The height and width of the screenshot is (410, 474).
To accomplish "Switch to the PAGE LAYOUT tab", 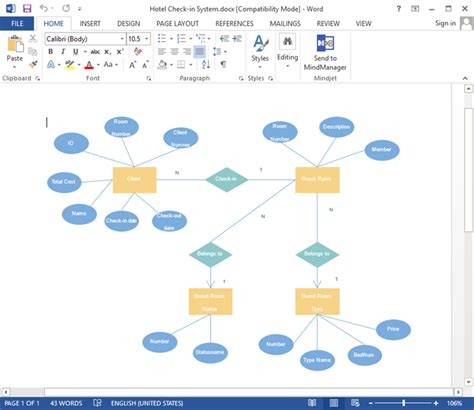I will [x=177, y=23].
